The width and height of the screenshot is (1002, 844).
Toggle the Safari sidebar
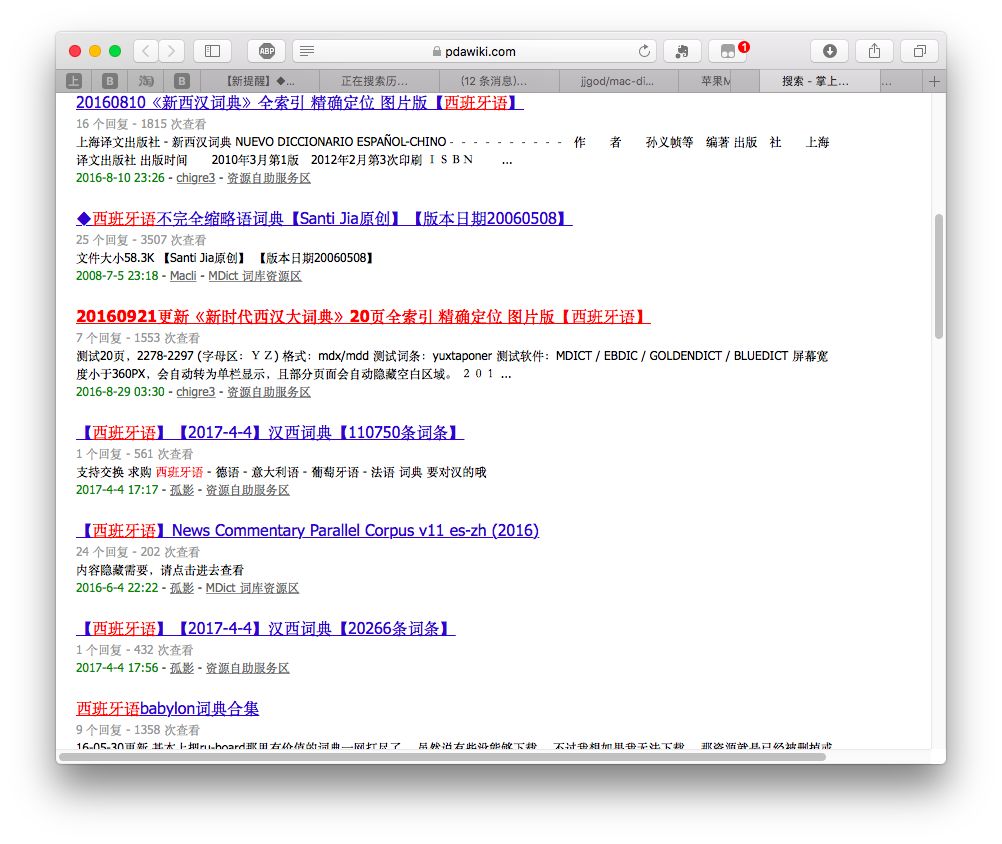click(212, 51)
